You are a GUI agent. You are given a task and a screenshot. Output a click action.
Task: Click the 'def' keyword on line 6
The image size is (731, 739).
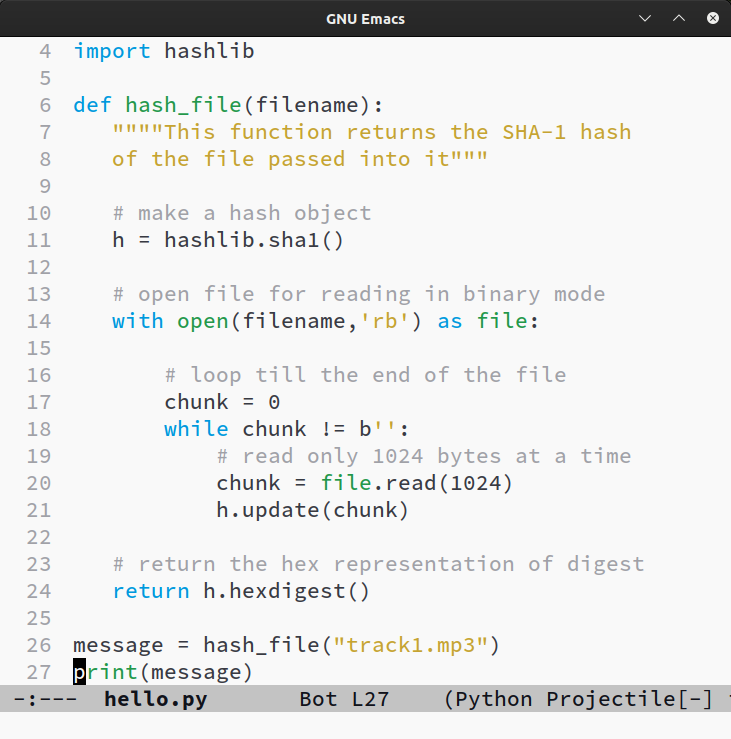tap(92, 105)
